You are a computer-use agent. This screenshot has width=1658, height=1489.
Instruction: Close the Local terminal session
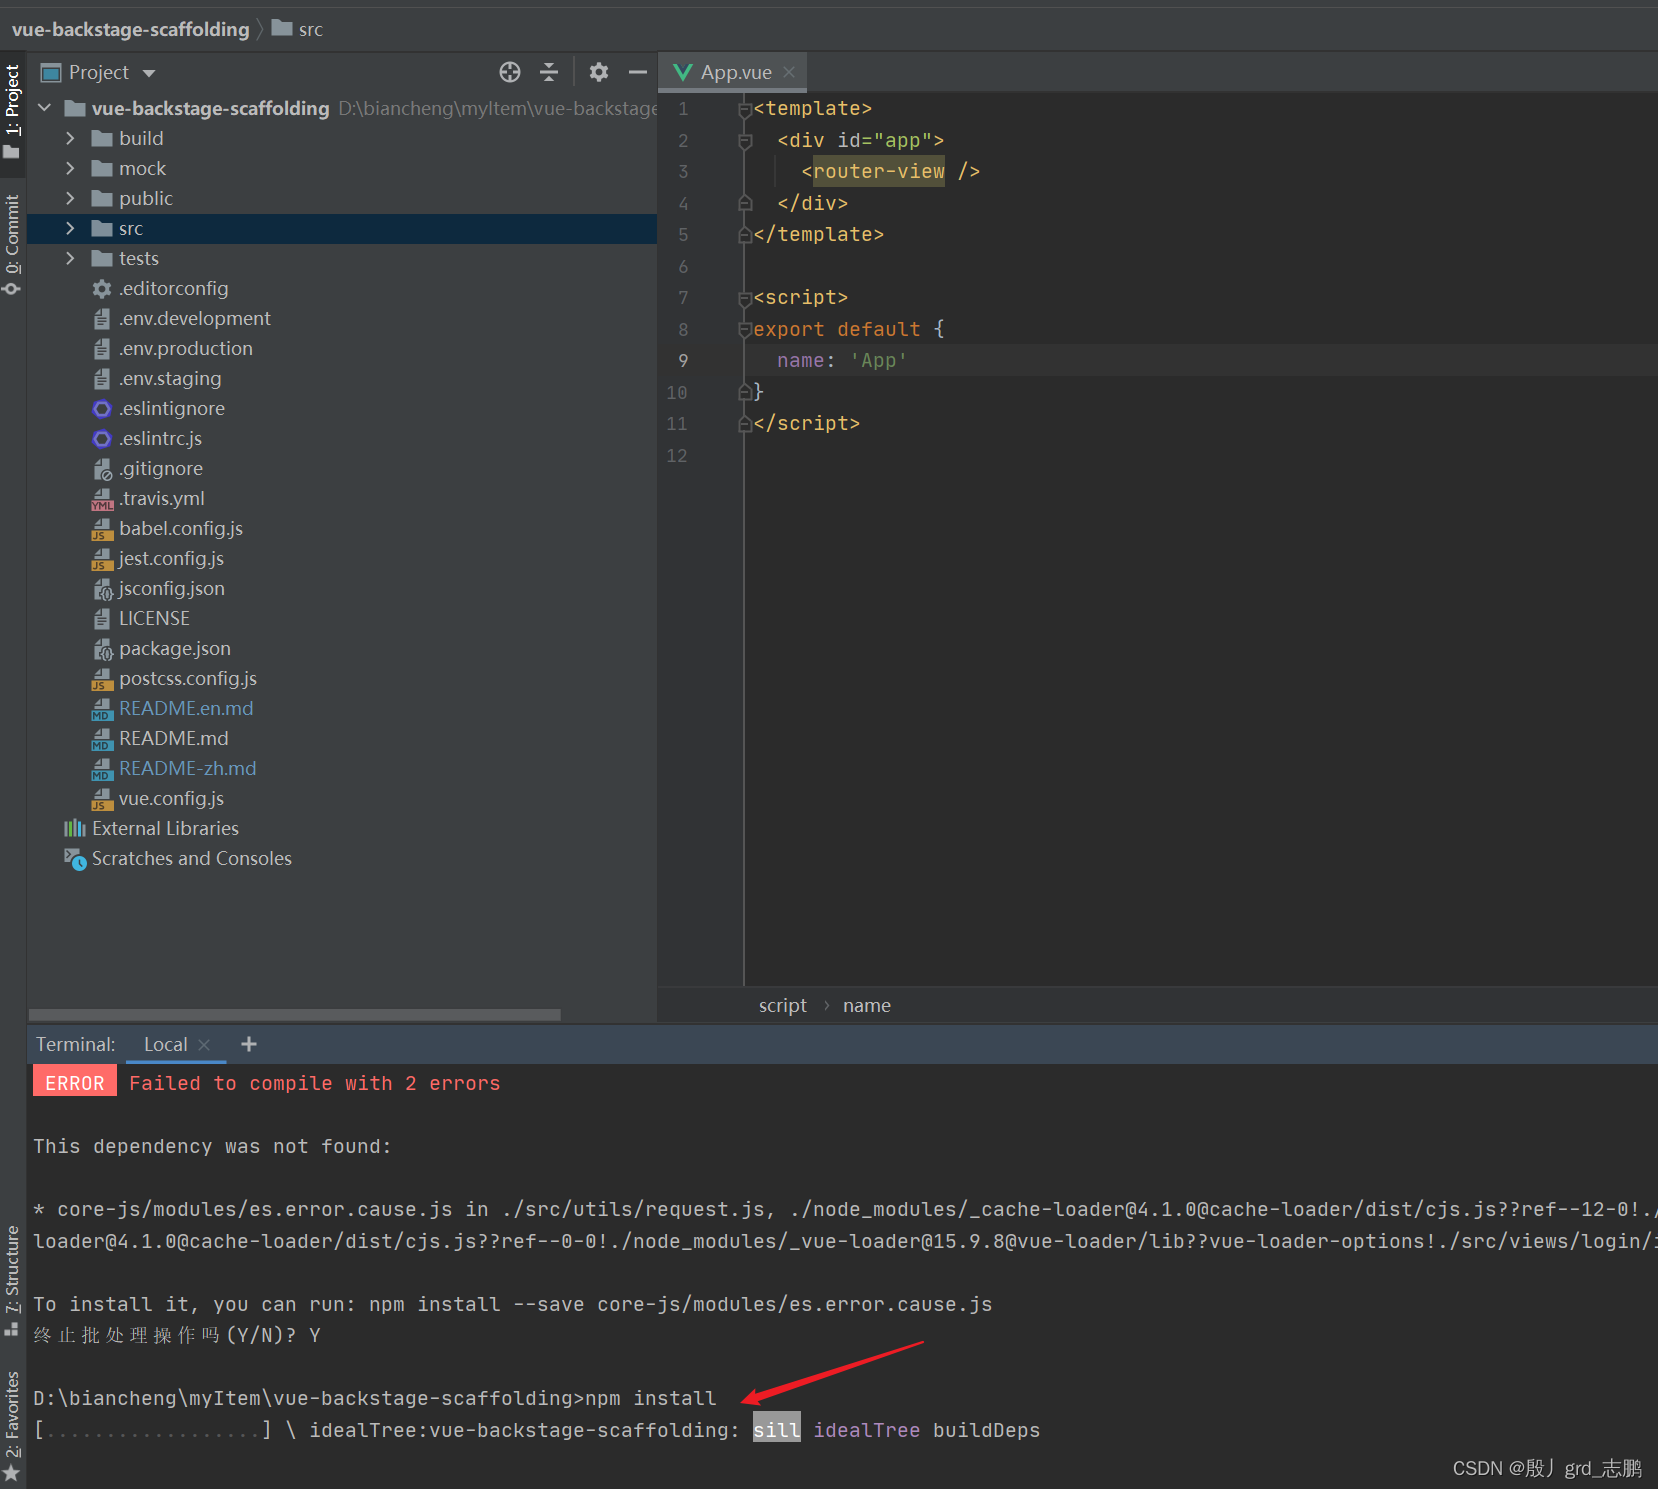pyautogui.click(x=205, y=1044)
